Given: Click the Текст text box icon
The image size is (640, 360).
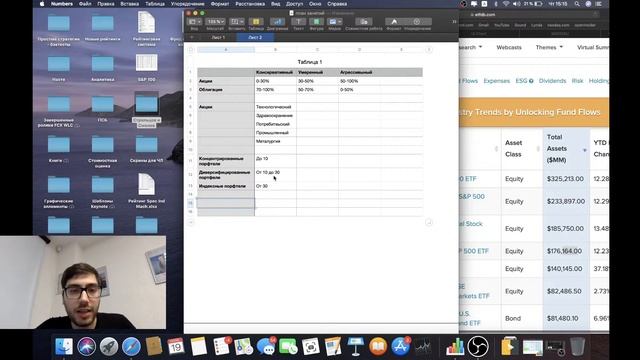Looking at the screenshot, I should tap(298, 22).
